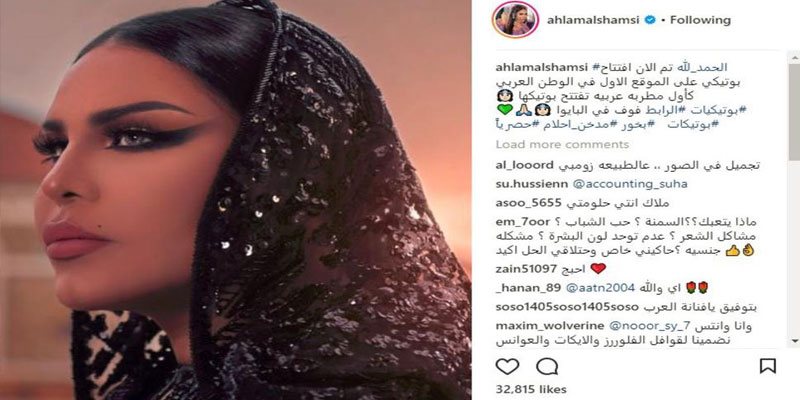This screenshot has width=800, height=400.
Task: Like the post with heart icon
Action: [507, 366]
